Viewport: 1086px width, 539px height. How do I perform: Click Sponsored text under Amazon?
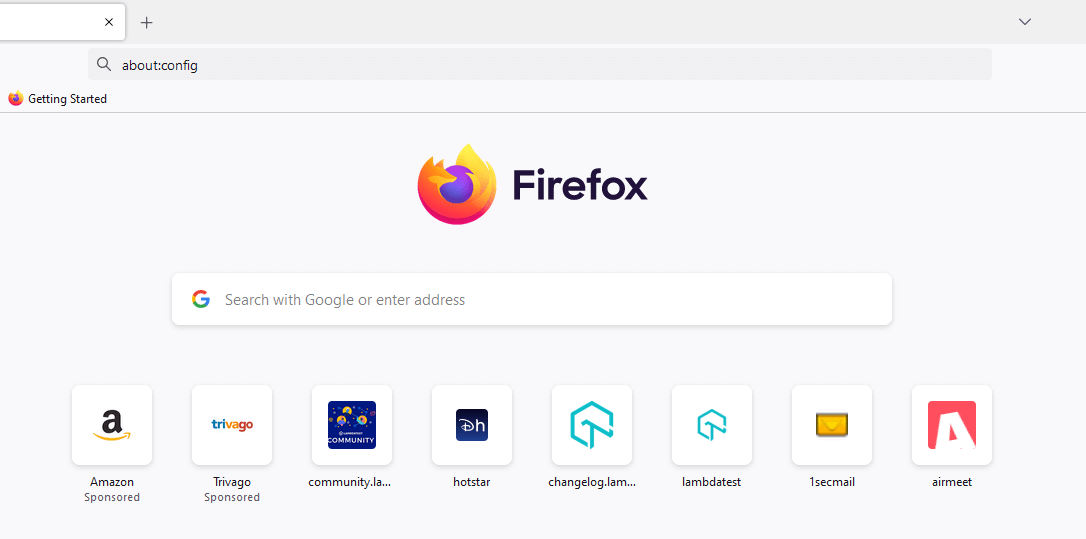[x=112, y=497]
